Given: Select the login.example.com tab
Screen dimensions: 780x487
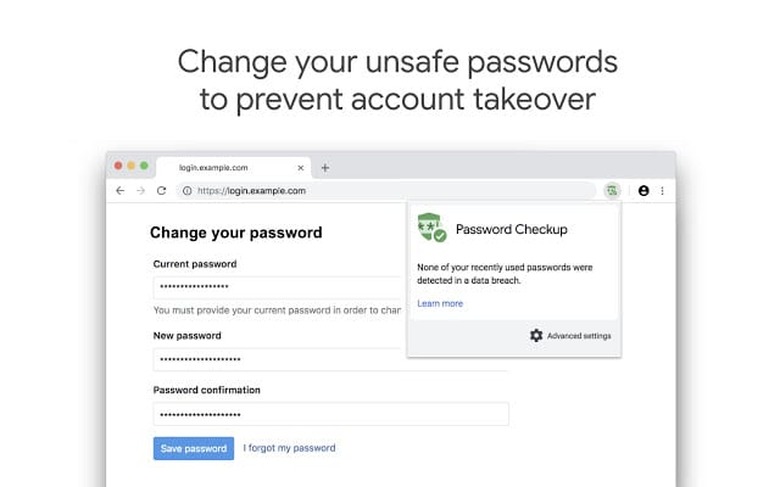Looking at the screenshot, I should coord(215,167).
